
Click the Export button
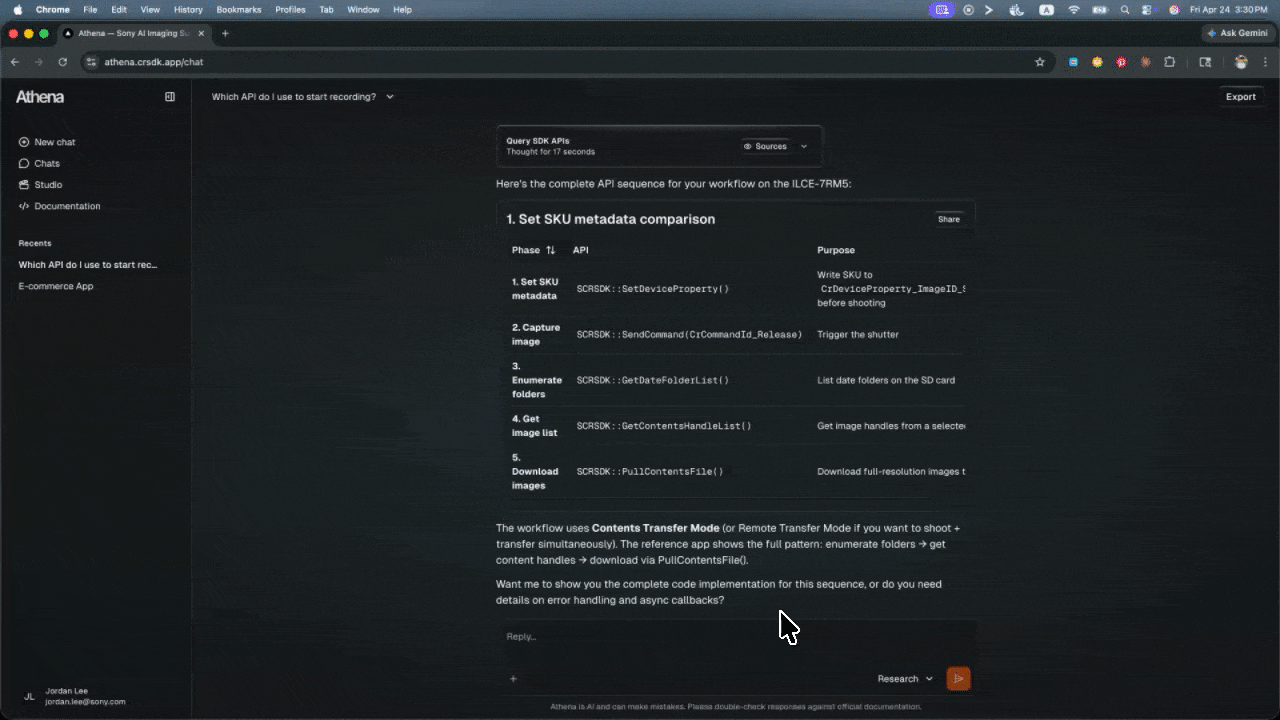click(x=1241, y=97)
